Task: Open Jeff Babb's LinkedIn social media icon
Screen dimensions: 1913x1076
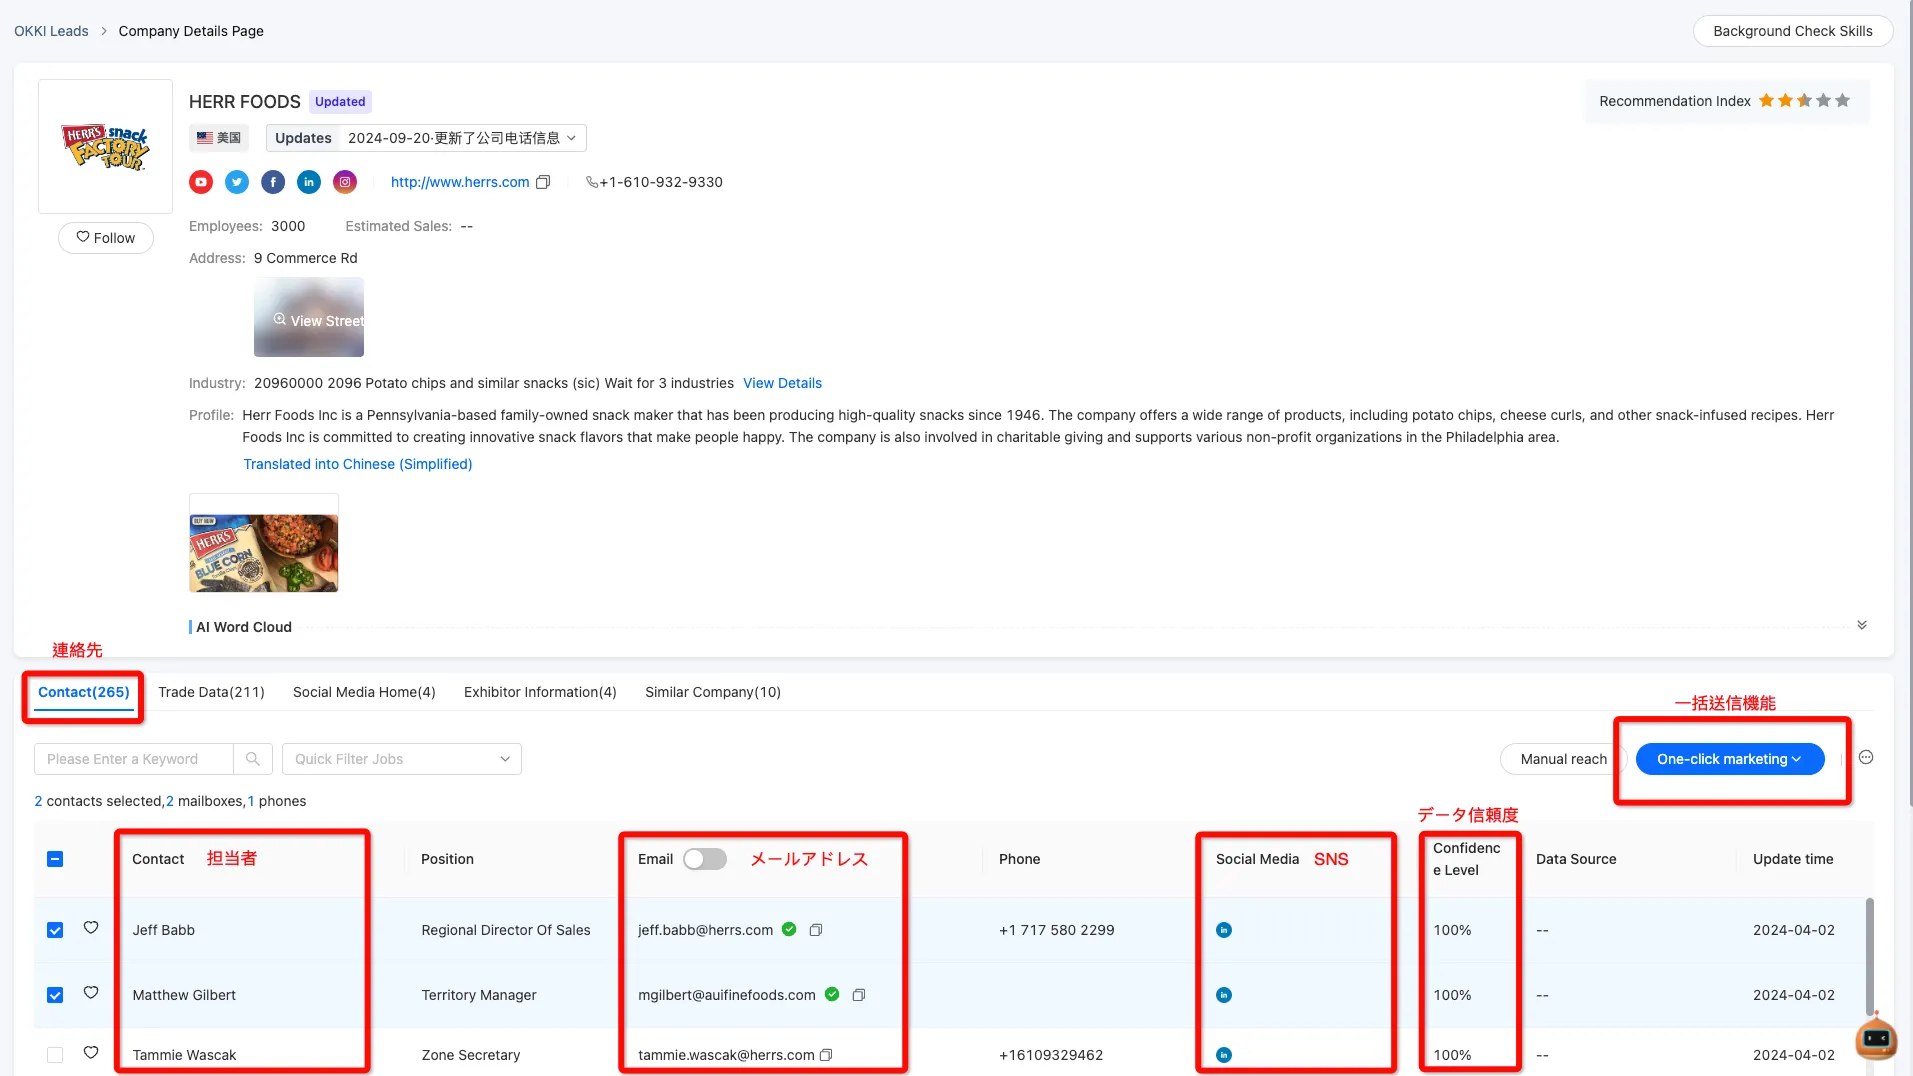Action: pos(1224,930)
